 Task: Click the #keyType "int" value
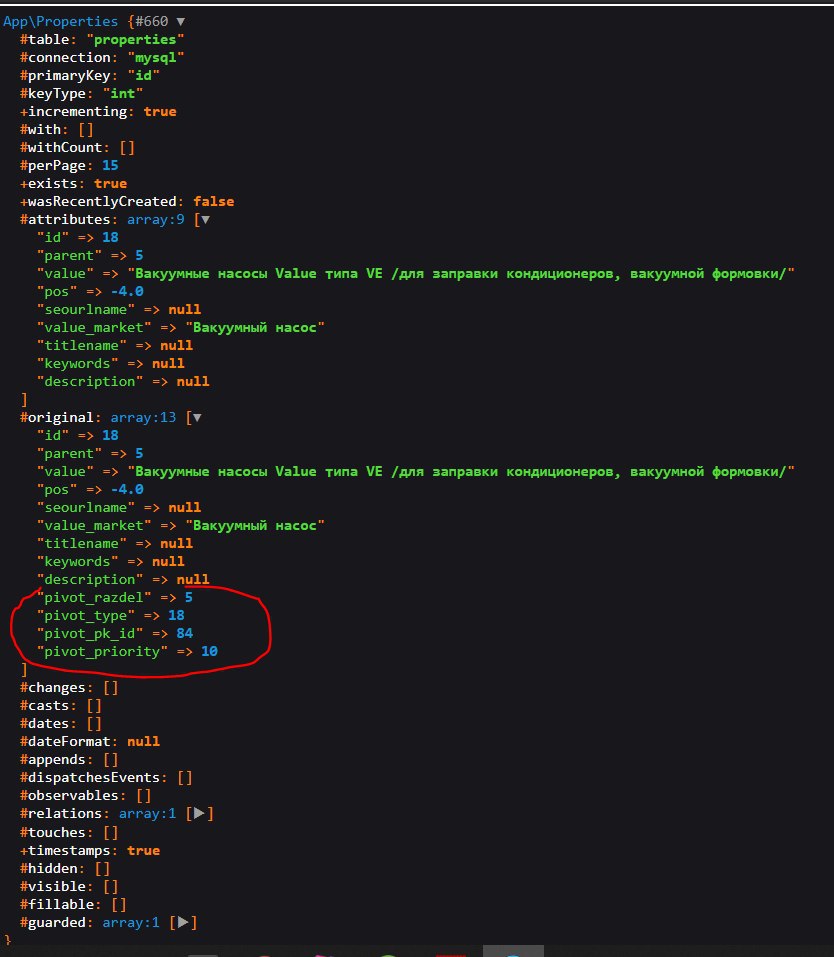123,93
